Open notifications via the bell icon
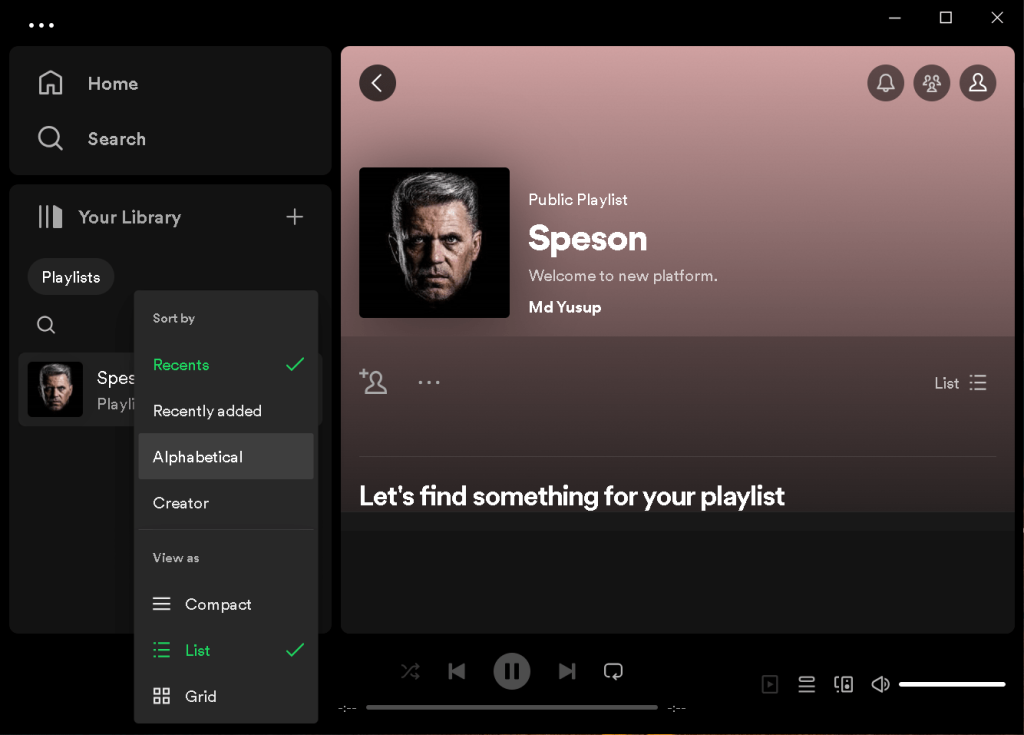1024x735 pixels. (x=885, y=83)
